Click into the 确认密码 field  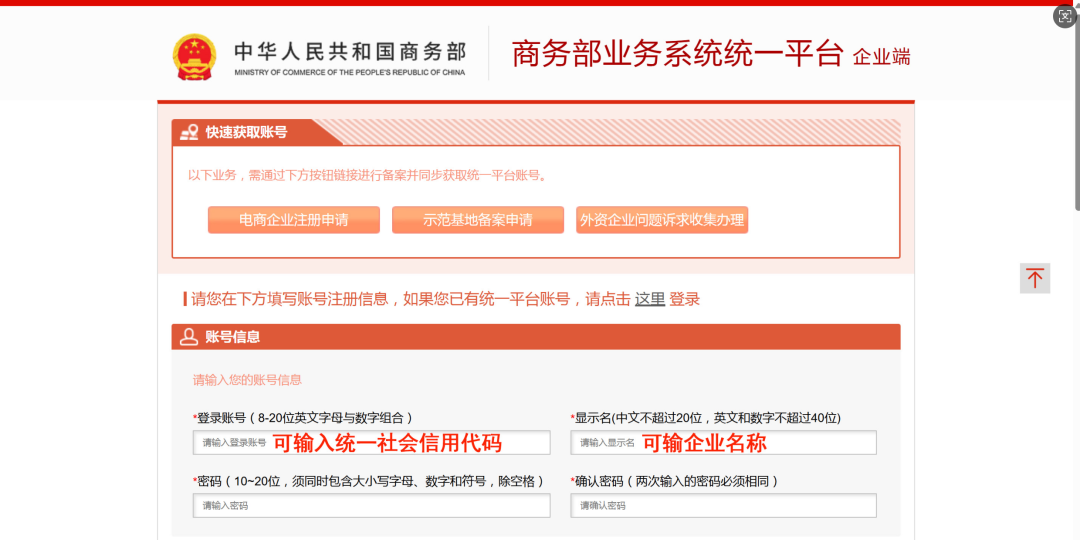[723, 506]
